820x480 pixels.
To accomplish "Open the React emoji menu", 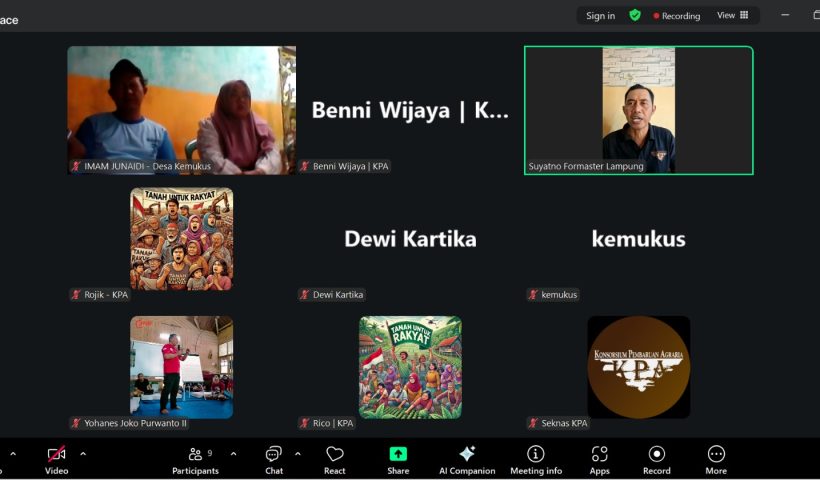I will coord(335,459).
